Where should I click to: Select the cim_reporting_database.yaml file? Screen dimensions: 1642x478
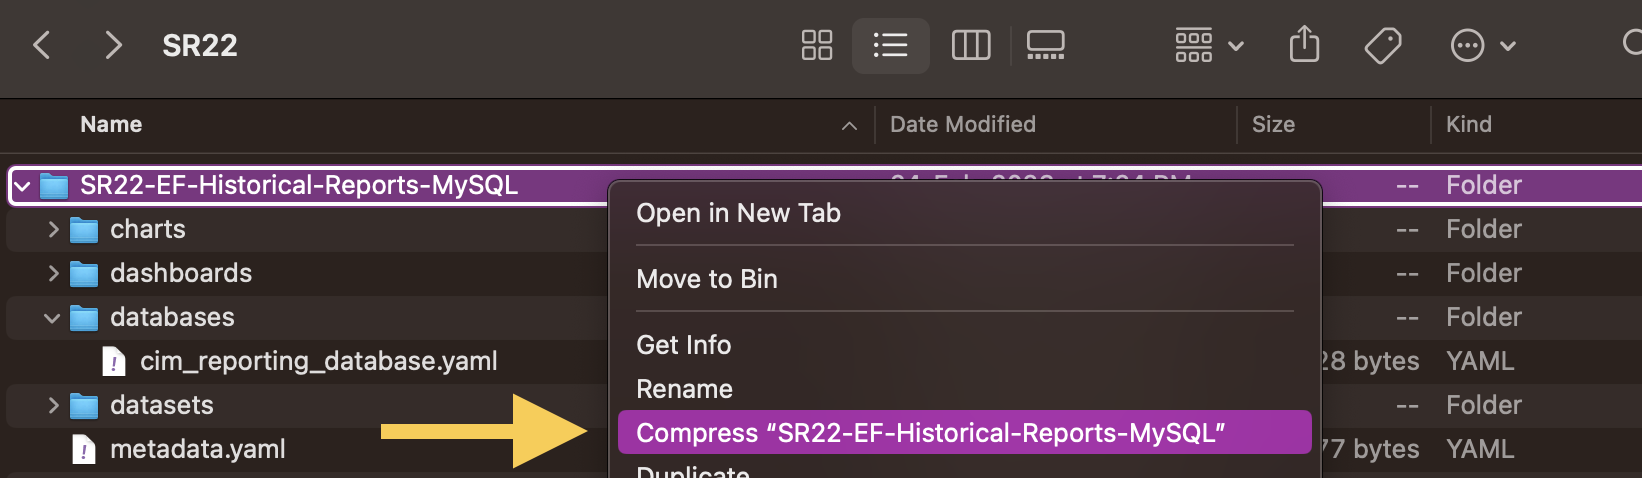click(318, 361)
